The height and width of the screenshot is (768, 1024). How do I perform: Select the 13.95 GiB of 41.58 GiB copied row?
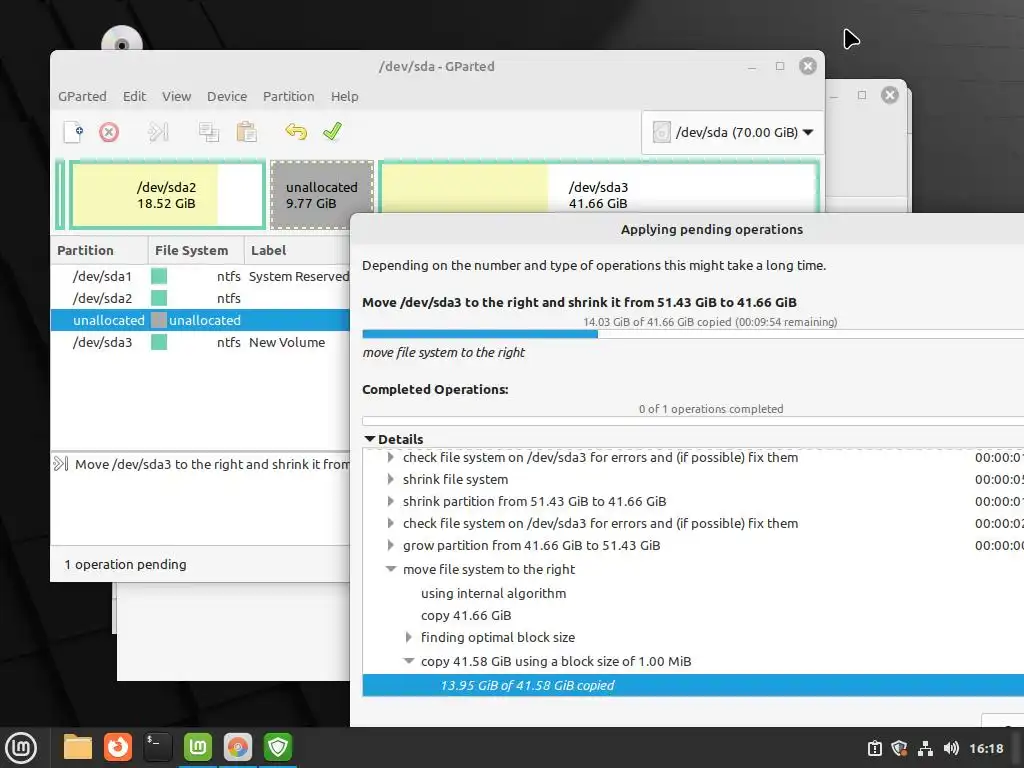(x=693, y=685)
